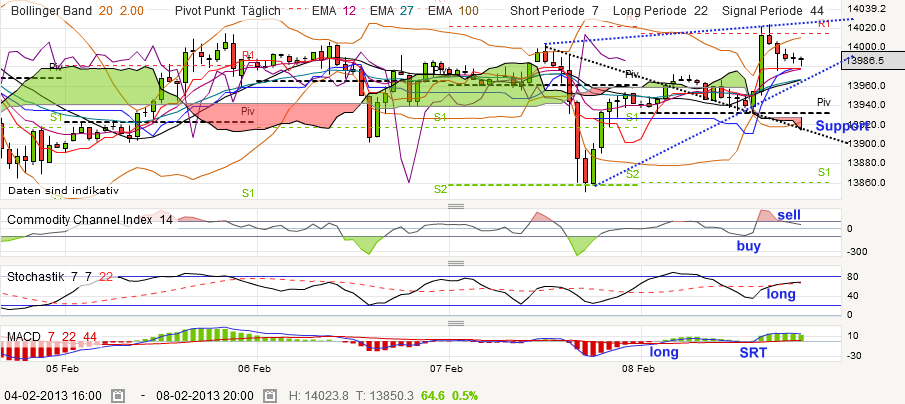Click the Daten sind indikativ notice
The width and height of the screenshot is (905, 404).
(64, 190)
